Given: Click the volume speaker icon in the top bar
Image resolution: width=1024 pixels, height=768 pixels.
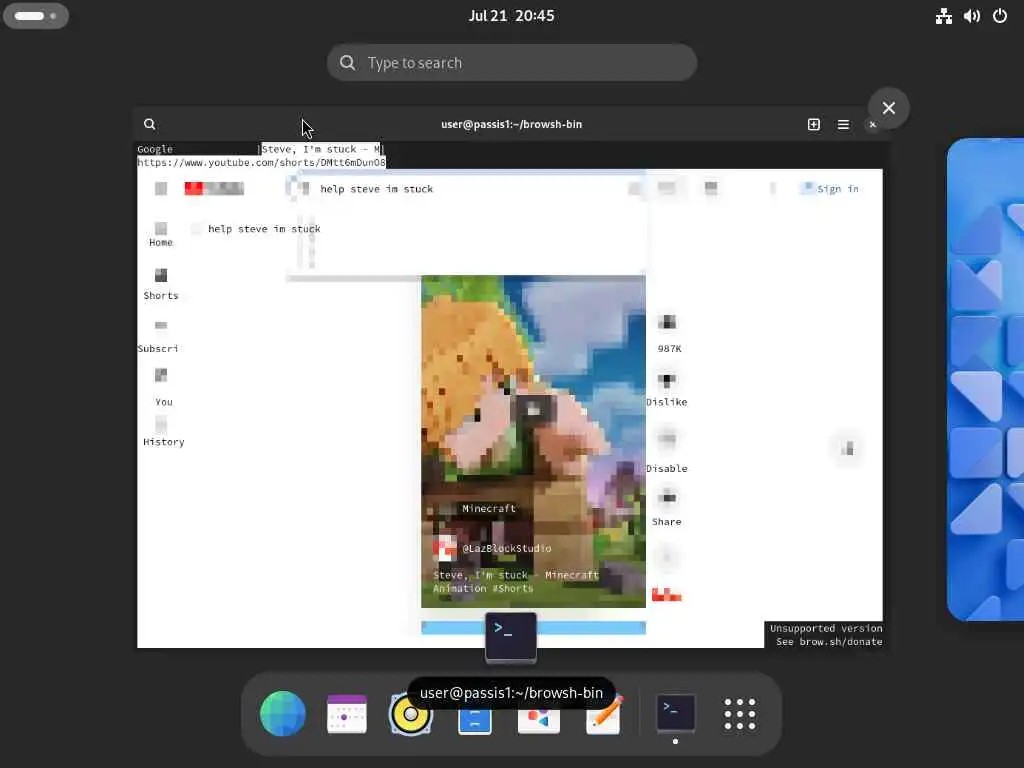Looking at the screenshot, I should pyautogui.click(x=971, y=16).
